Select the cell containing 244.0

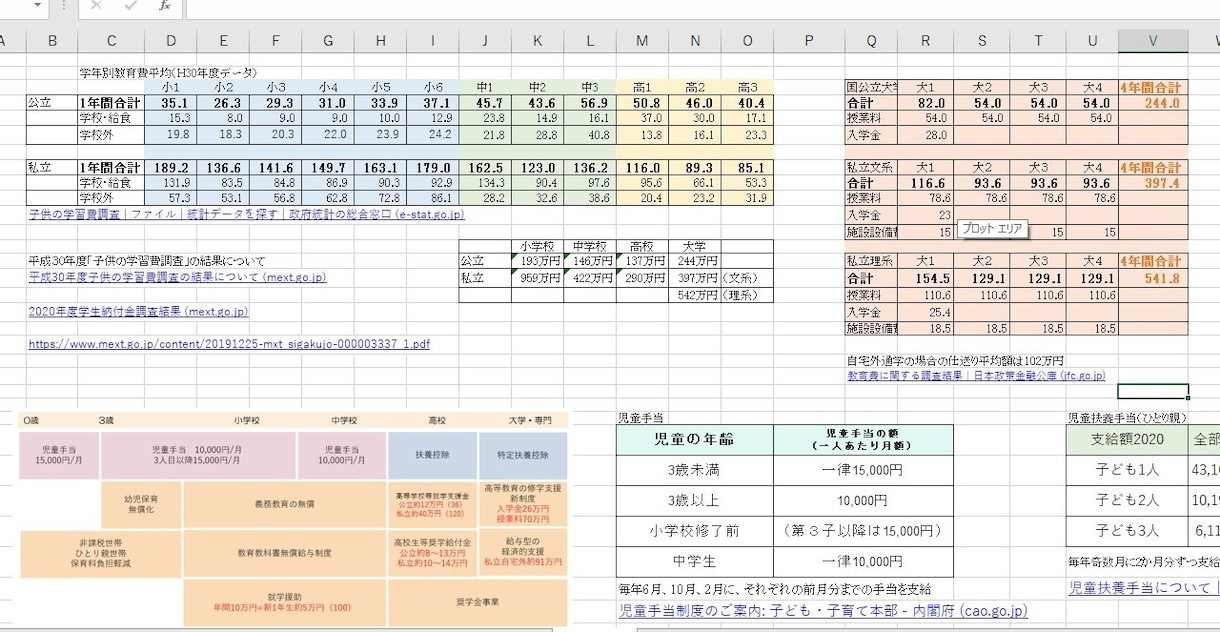click(1153, 103)
